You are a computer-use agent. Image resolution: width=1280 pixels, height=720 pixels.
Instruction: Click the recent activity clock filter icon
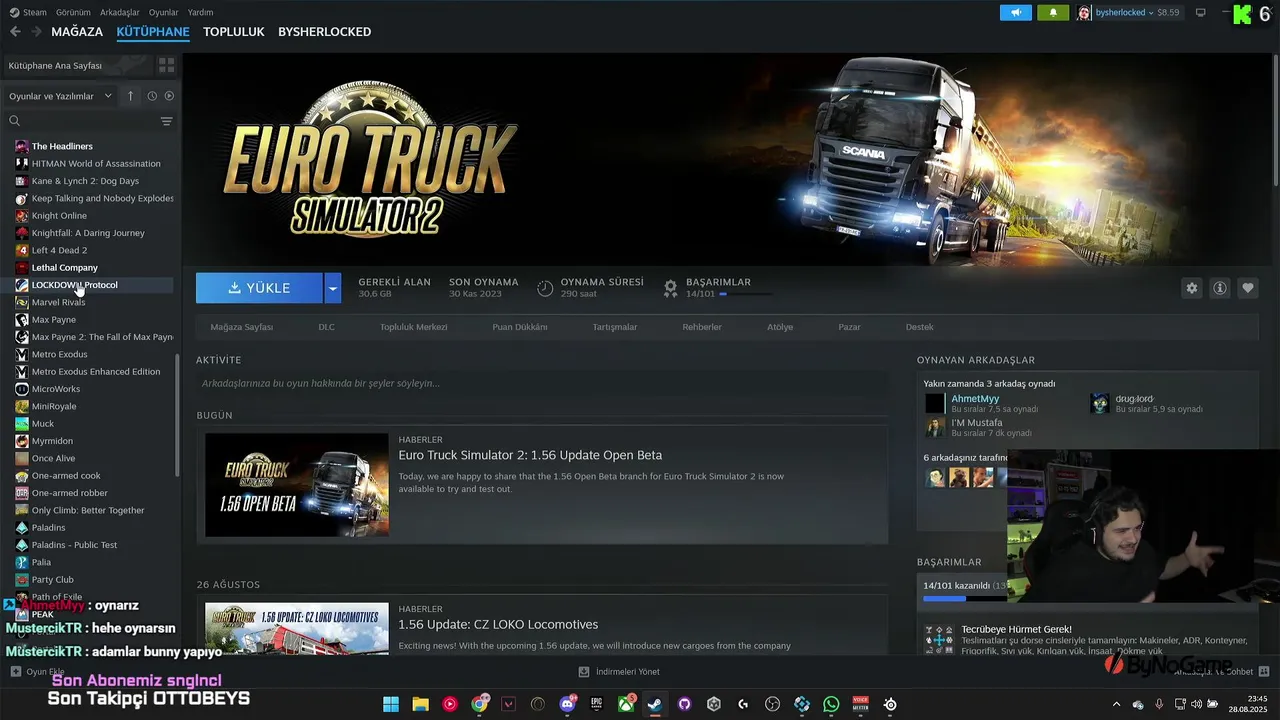[x=152, y=96]
